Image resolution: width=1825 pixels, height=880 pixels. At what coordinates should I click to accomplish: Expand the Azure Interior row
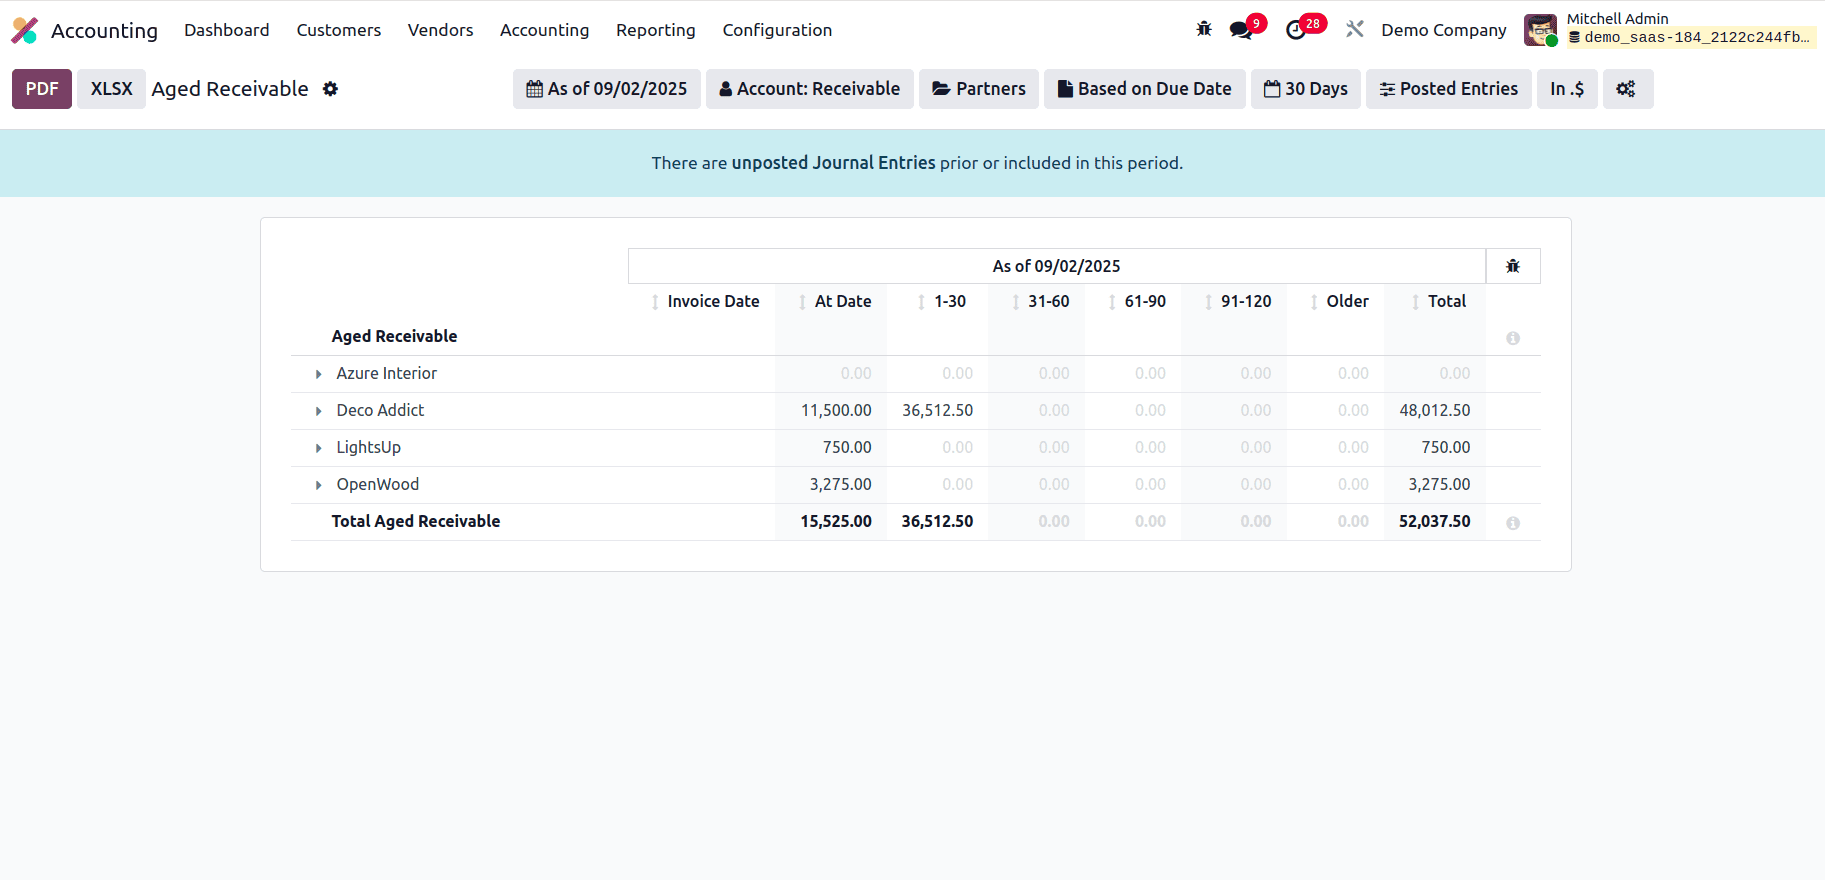[319, 374]
